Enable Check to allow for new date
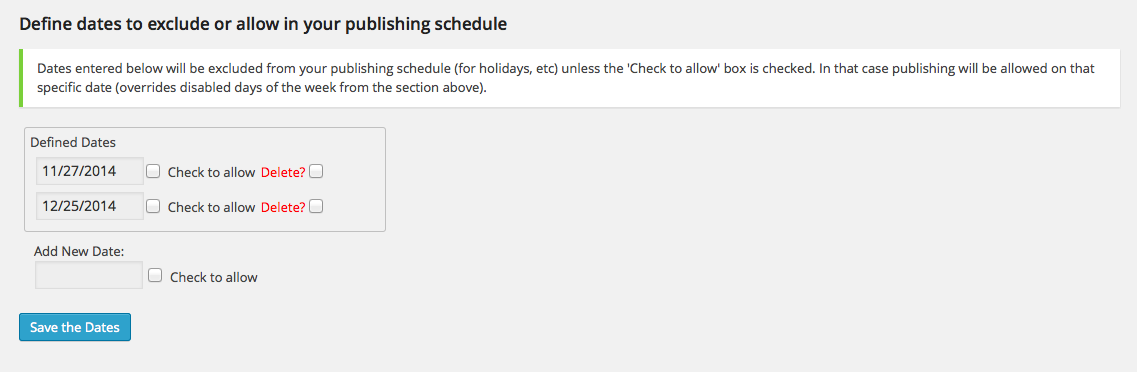Image resolution: width=1137 pixels, height=372 pixels. coord(154,276)
